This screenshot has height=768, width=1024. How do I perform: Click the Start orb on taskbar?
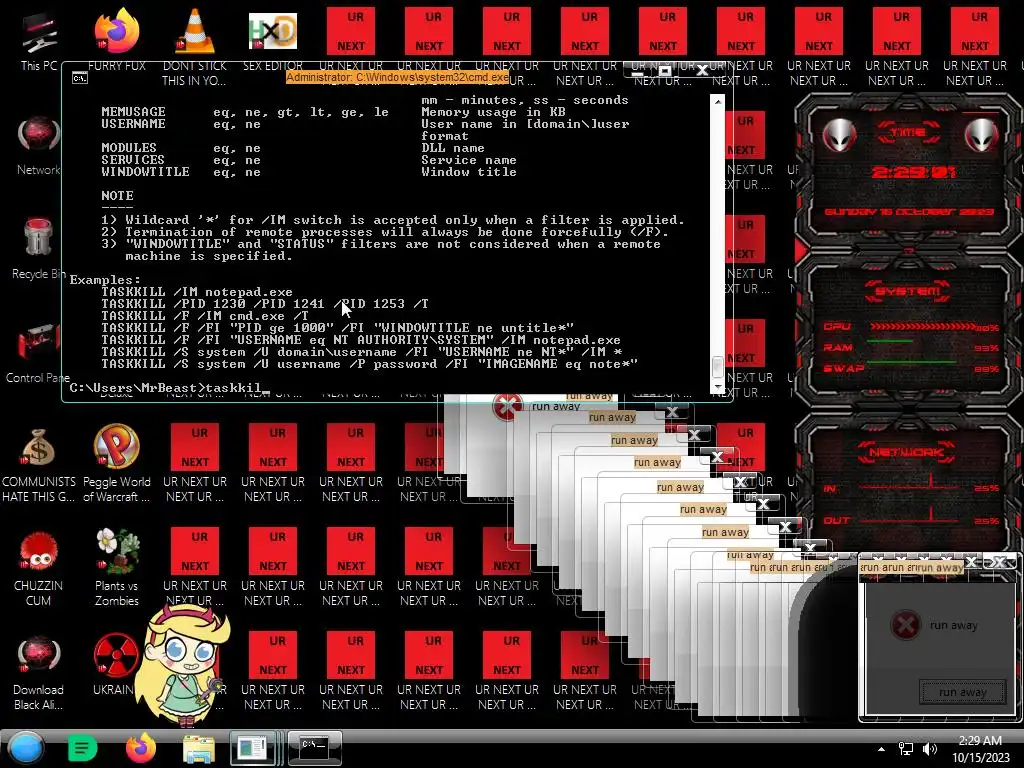click(x=26, y=748)
